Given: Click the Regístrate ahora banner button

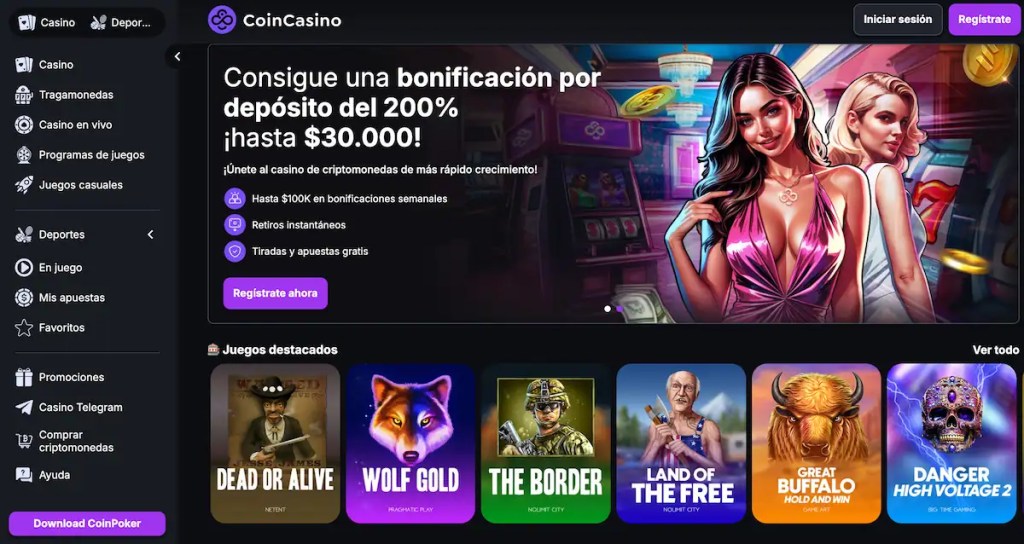Looking at the screenshot, I should tap(275, 293).
